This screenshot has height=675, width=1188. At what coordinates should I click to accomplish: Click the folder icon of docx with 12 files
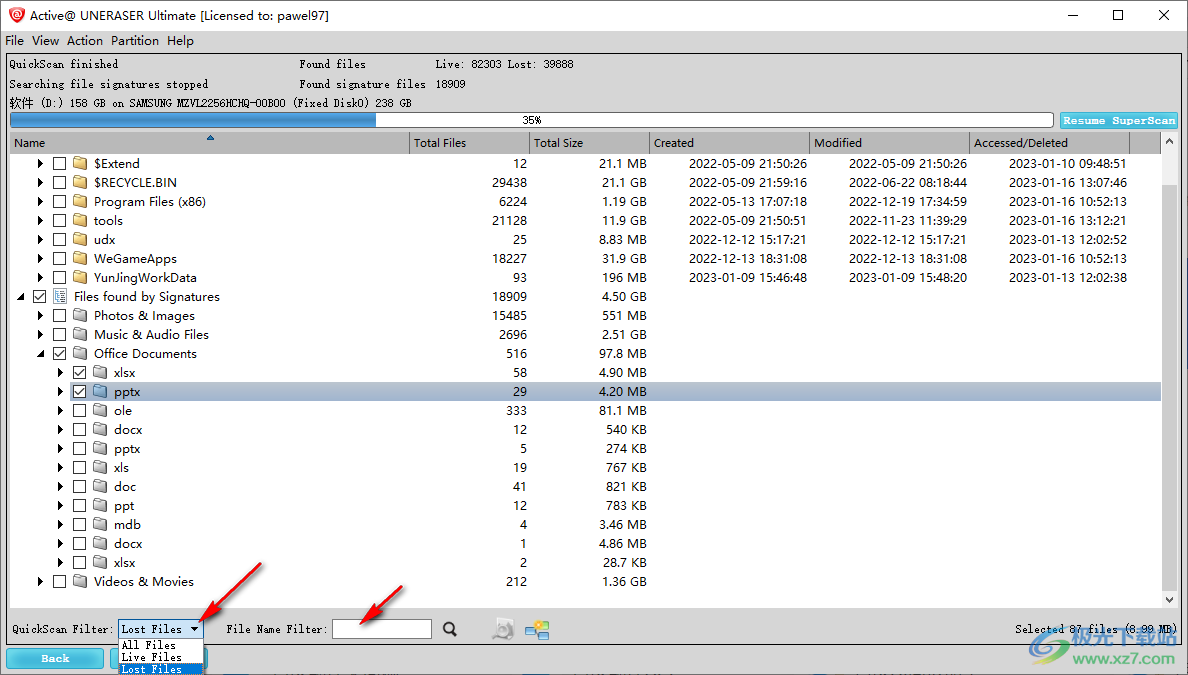click(x=101, y=429)
